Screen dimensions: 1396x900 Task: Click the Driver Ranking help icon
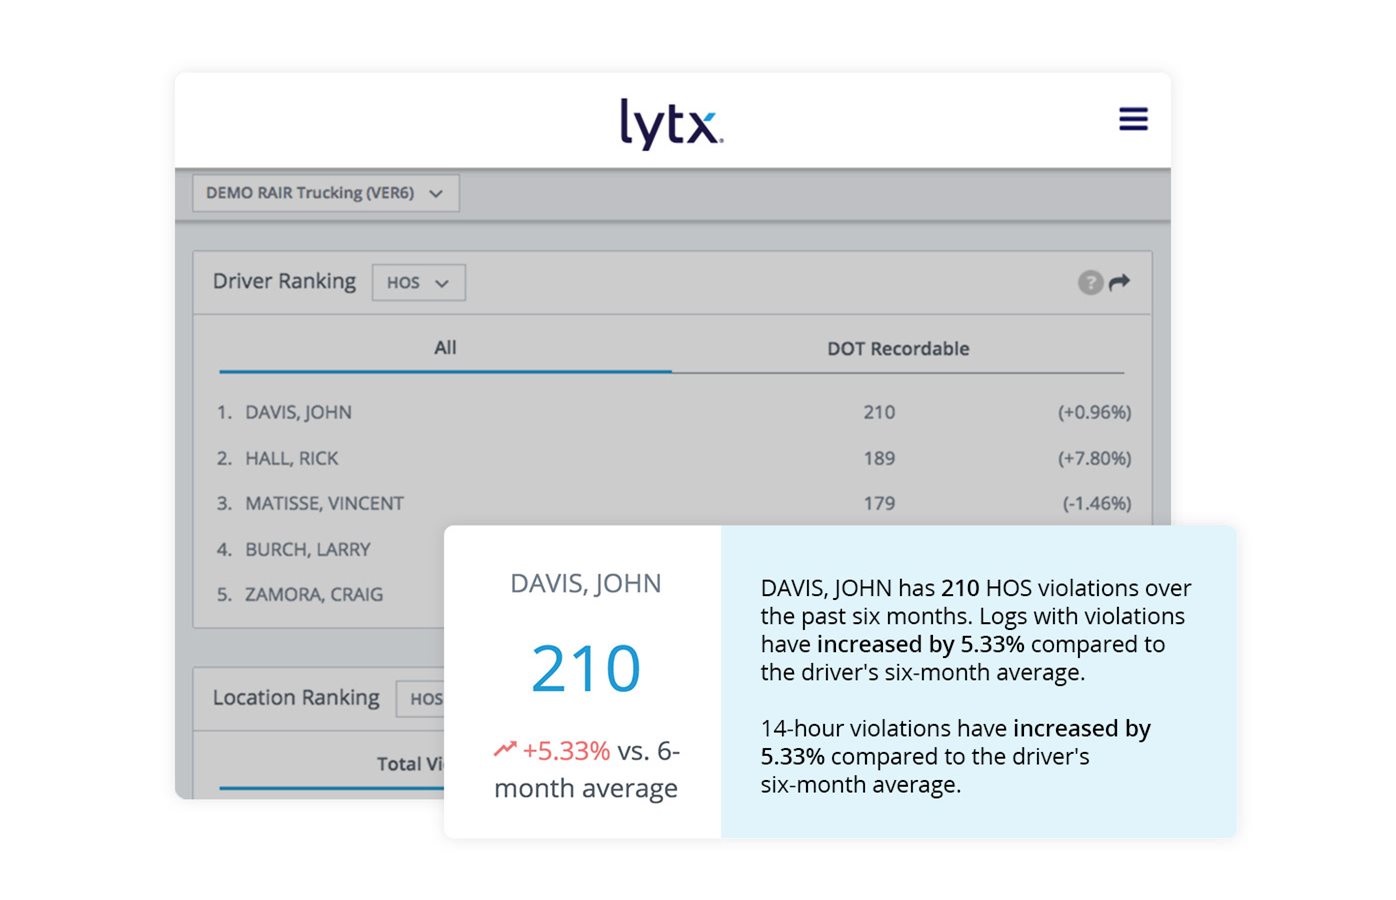pos(1089,283)
